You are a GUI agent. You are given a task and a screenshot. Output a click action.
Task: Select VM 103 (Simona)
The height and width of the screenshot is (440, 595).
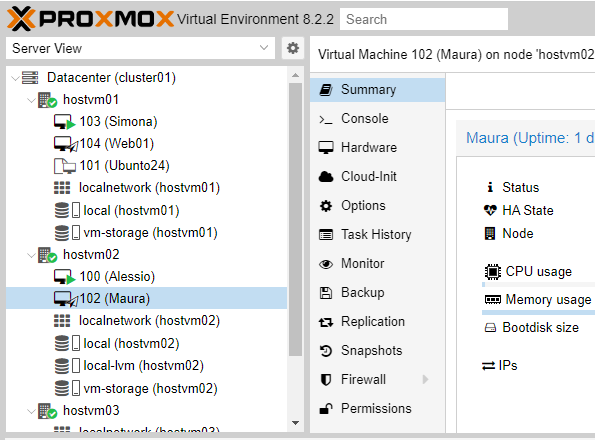point(118,122)
